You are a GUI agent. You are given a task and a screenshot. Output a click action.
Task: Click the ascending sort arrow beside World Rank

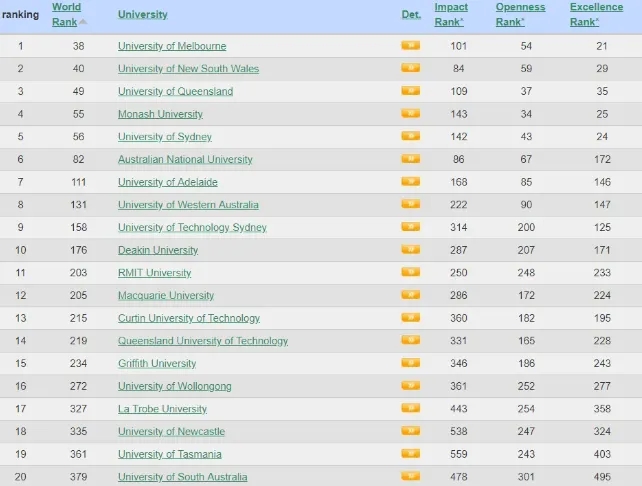(x=83, y=22)
